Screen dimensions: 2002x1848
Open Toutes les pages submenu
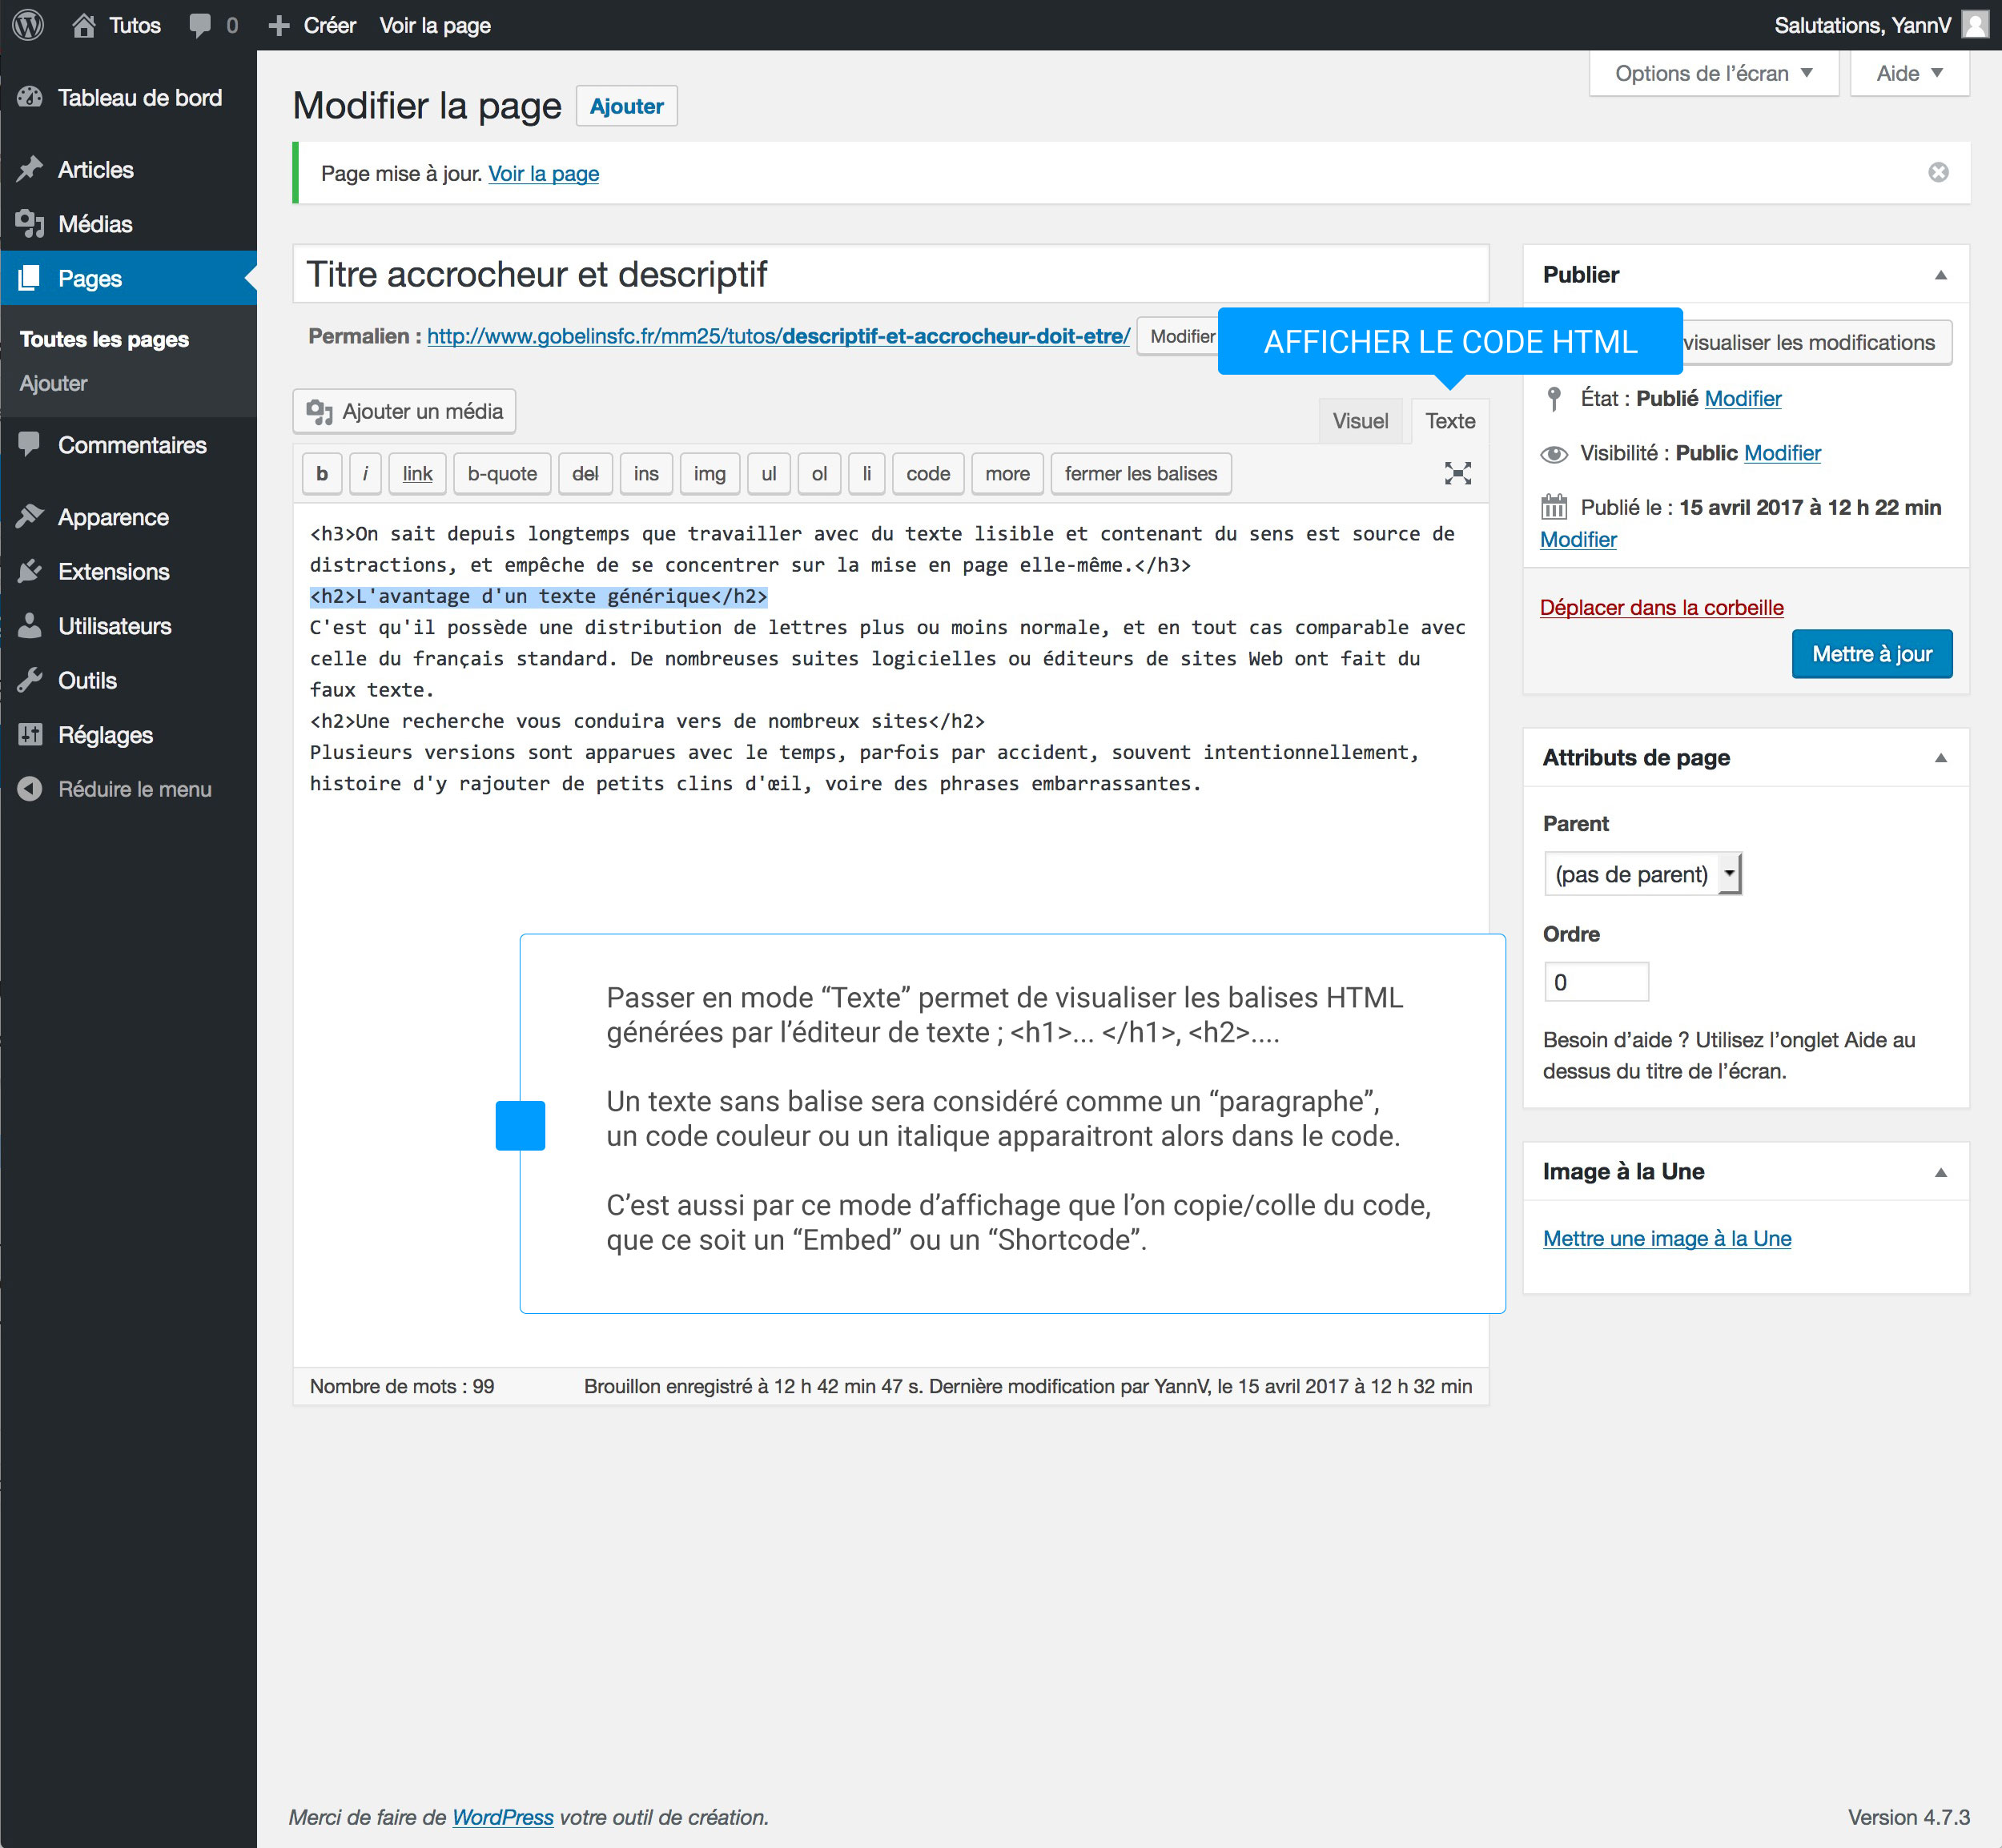(104, 339)
